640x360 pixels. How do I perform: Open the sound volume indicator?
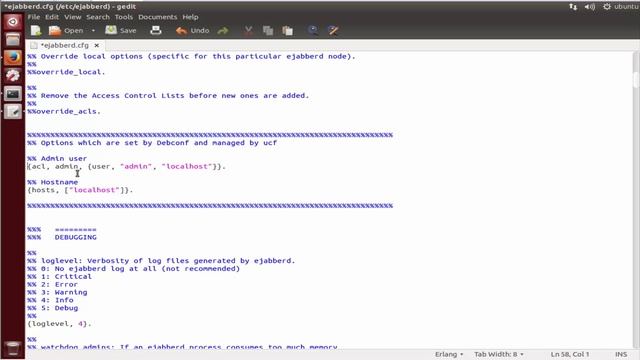[589, 7]
